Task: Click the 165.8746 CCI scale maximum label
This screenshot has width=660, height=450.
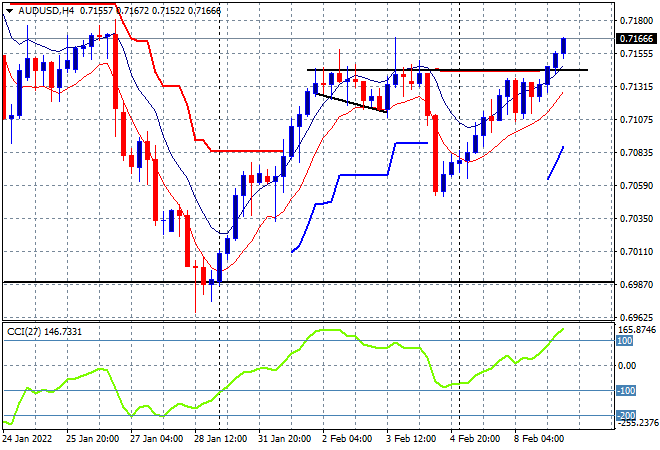Action: coord(636,329)
